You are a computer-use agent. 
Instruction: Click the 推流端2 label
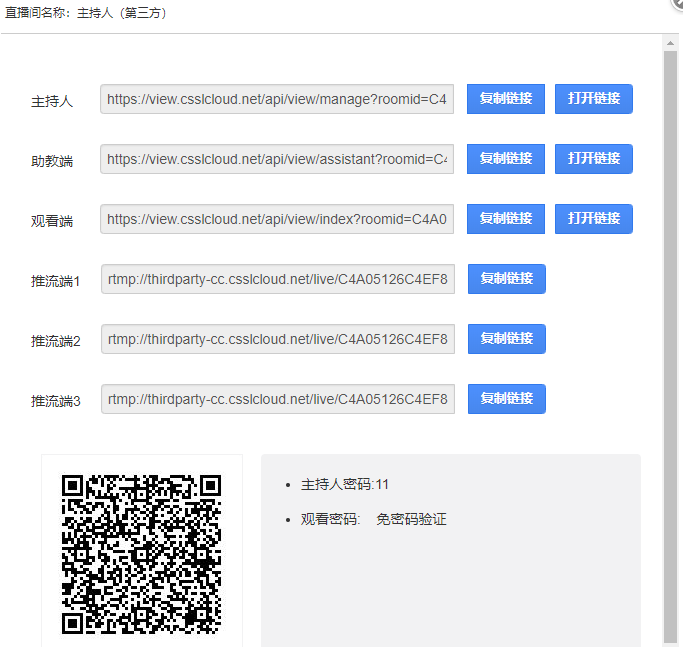(55, 341)
